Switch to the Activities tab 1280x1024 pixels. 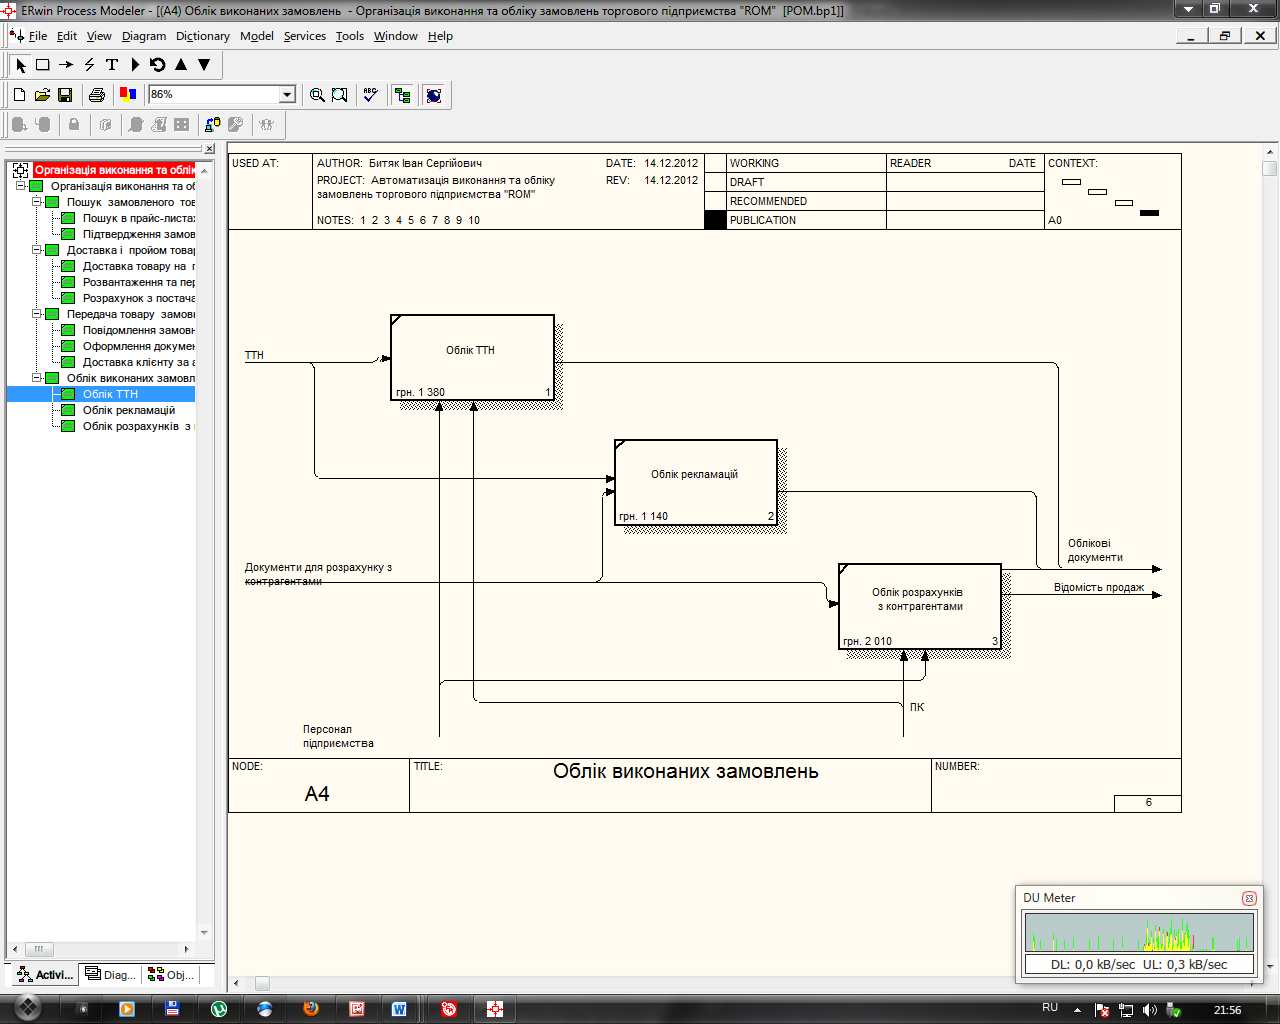pos(45,975)
